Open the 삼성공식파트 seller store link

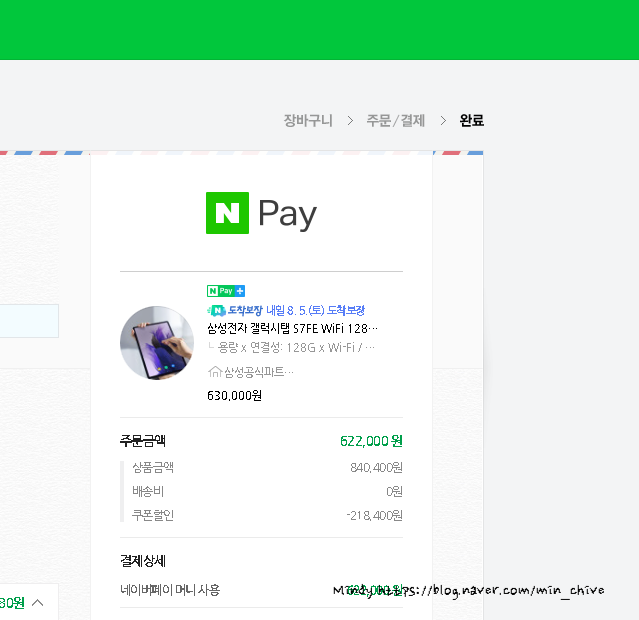pyautogui.click(x=258, y=372)
